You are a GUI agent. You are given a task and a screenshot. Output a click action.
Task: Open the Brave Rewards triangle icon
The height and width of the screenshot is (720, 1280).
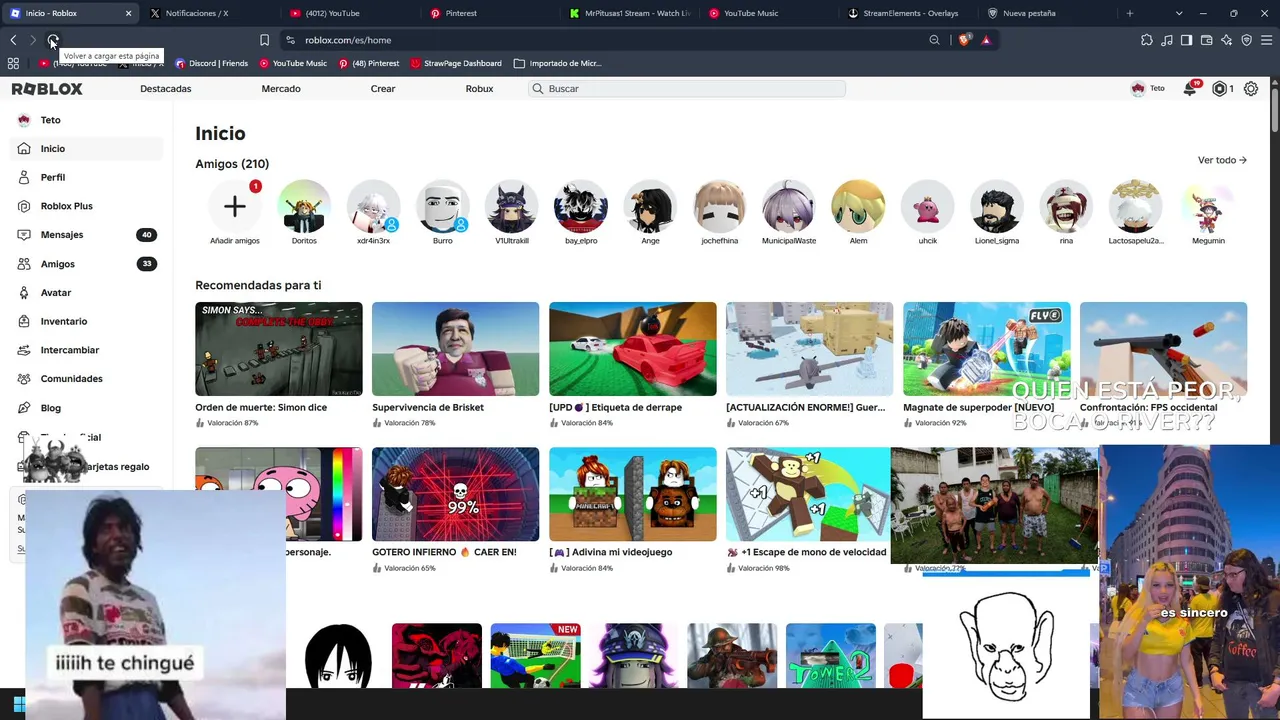tap(986, 40)
